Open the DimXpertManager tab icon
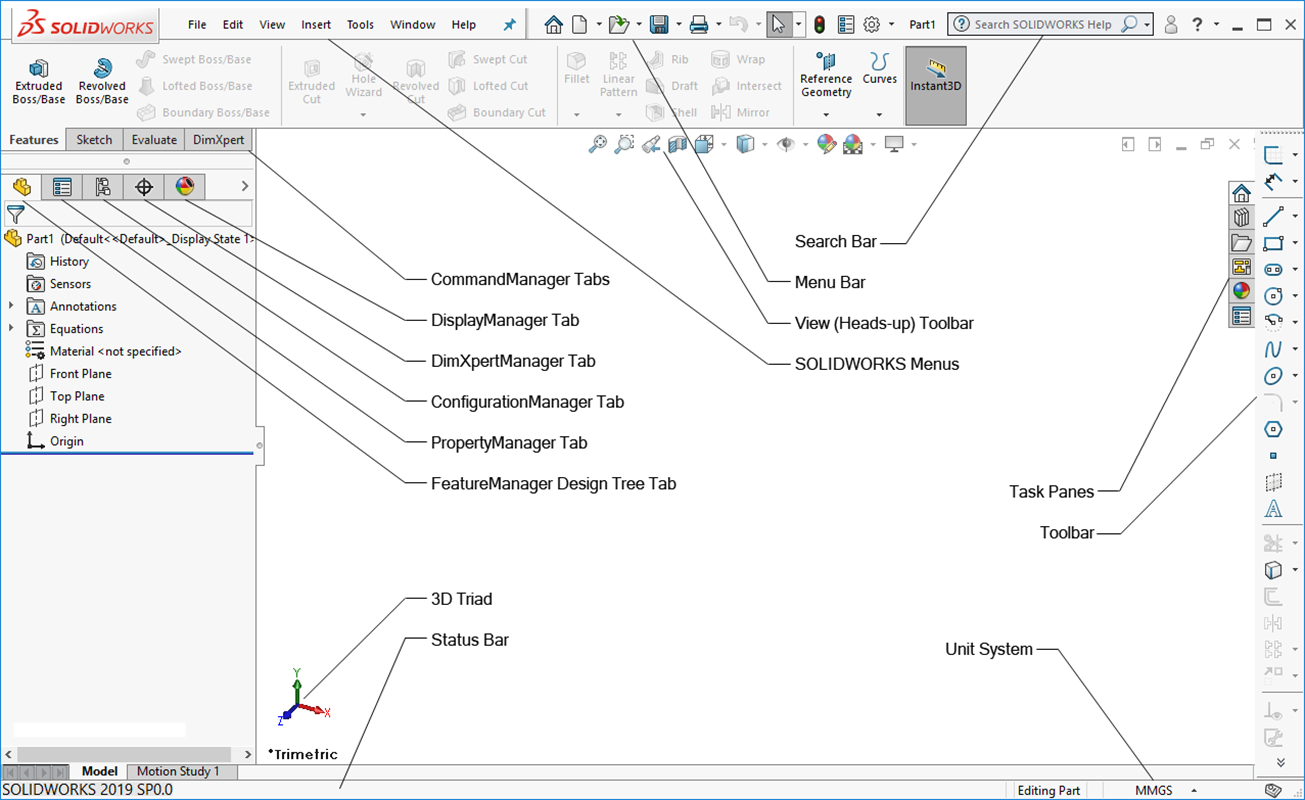This screenshot has height=800, width=1305. coord(144,186)
